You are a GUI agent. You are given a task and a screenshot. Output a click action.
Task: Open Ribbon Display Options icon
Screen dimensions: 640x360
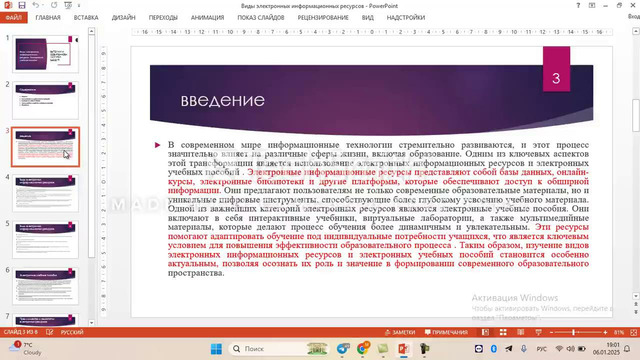(591, 5)
